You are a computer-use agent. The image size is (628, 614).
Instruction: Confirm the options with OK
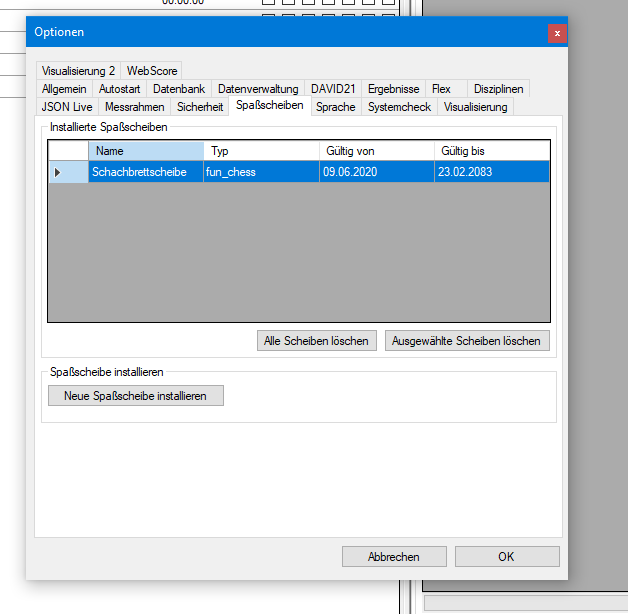click(x=506, y=557)
